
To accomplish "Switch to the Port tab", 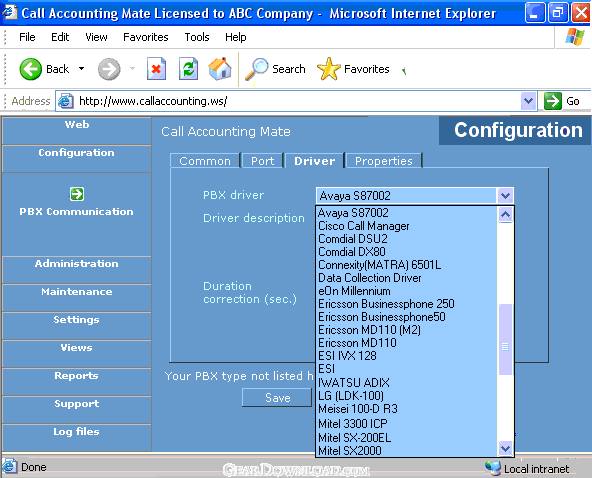I will point(262,161).
